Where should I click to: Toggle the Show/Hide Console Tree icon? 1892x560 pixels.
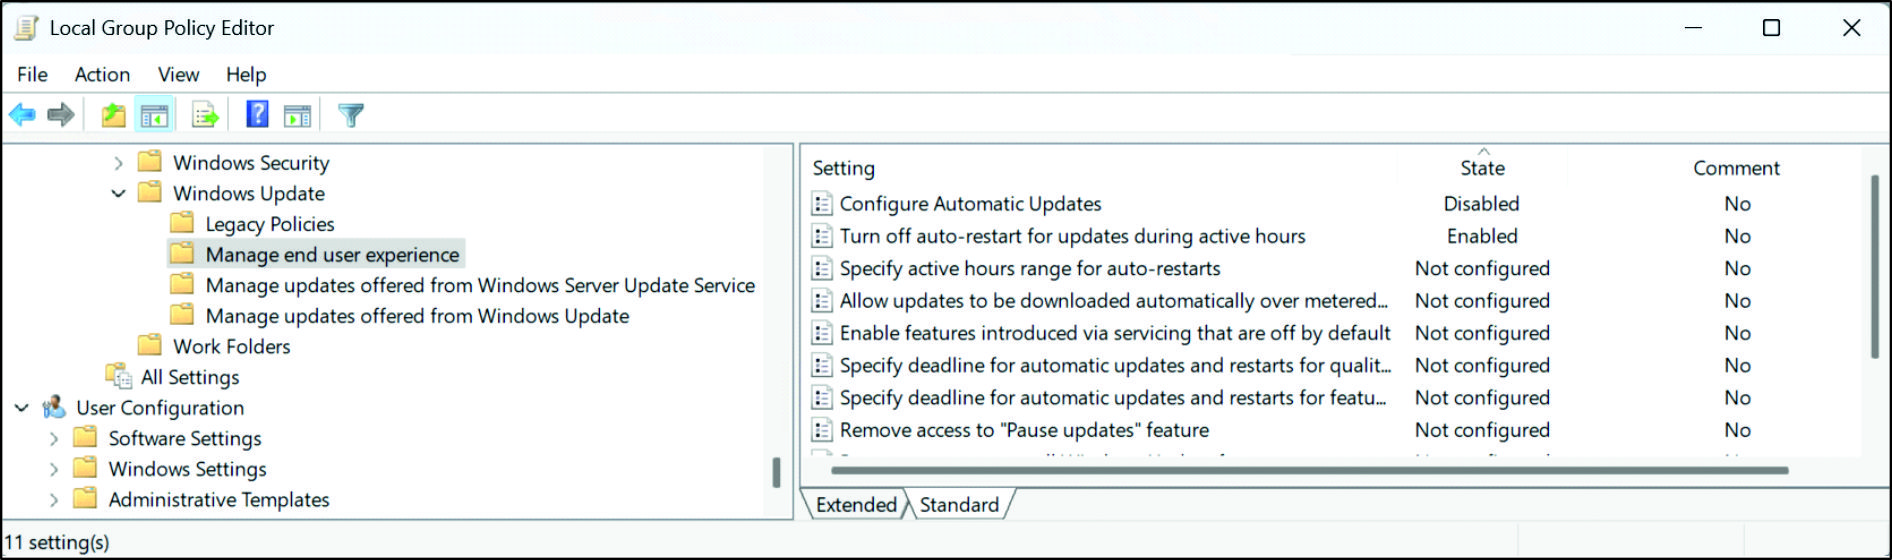point(154,115)
